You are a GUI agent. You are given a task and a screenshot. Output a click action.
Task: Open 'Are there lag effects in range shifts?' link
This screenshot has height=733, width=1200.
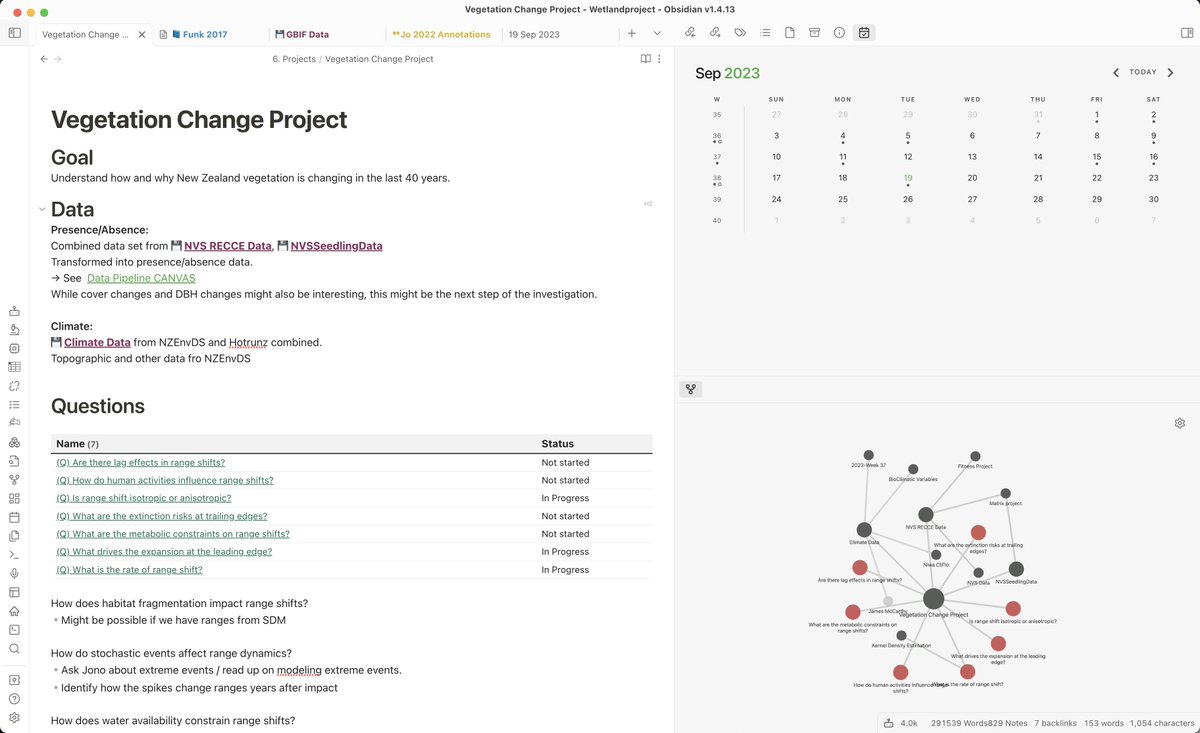pyautogui.click(x=140, y=463)
